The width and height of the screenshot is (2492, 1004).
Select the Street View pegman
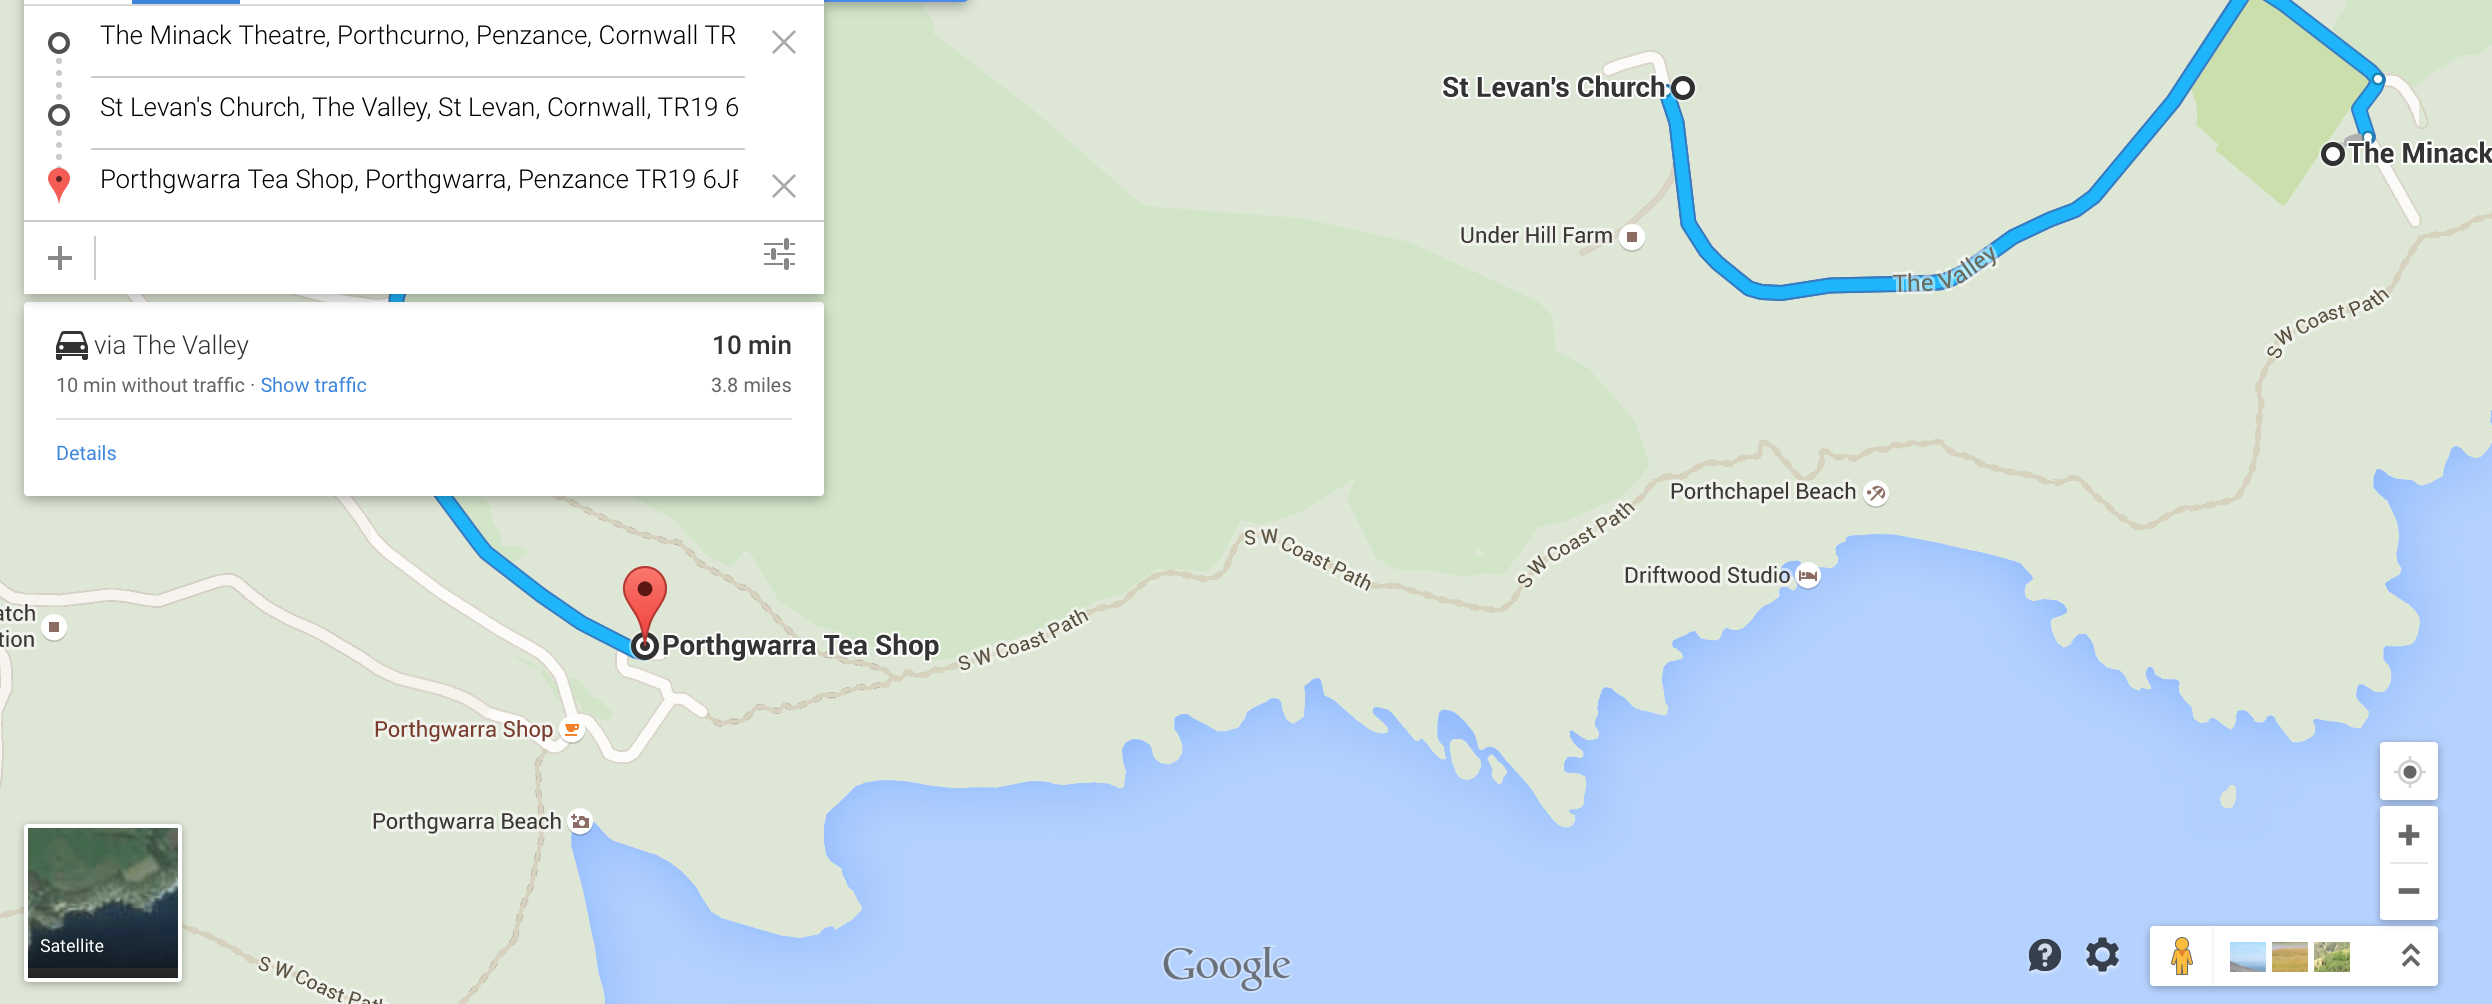[2182, 956]
